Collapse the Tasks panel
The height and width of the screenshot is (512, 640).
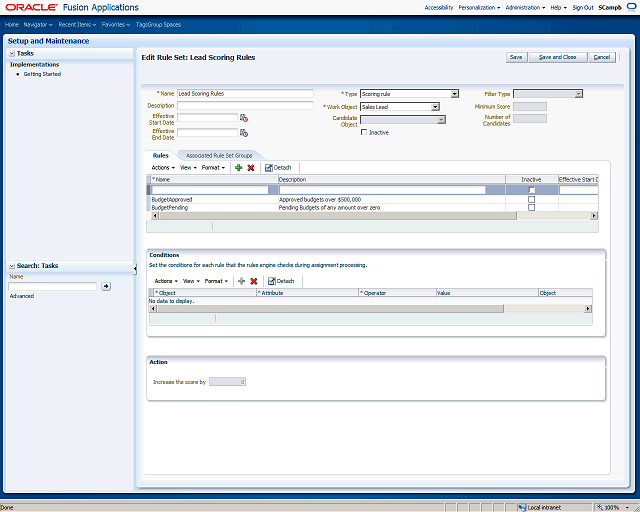pyautogui.click(x=12, y=53)
